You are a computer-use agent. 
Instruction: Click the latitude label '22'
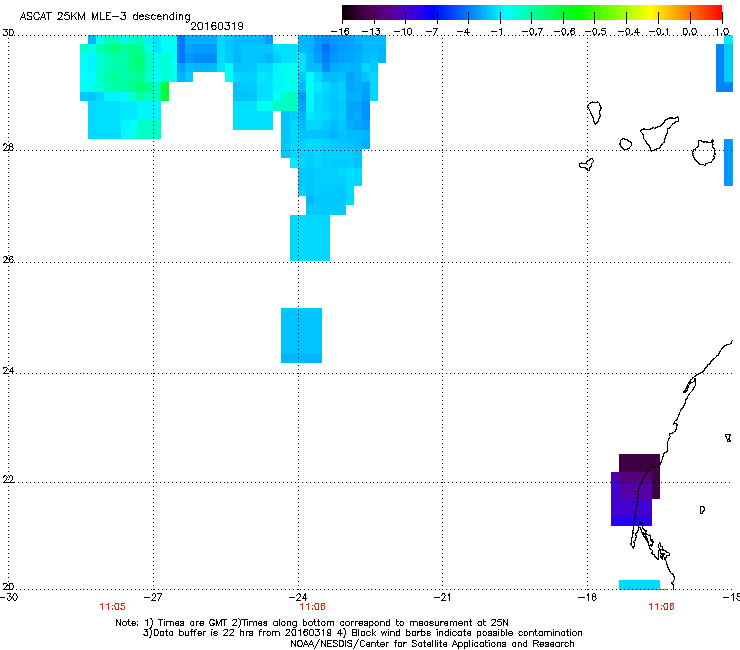8,480
